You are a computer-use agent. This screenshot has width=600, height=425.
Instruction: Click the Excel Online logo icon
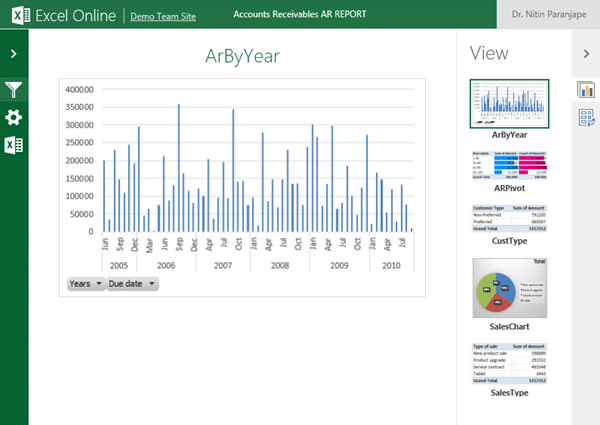[21, 16]
